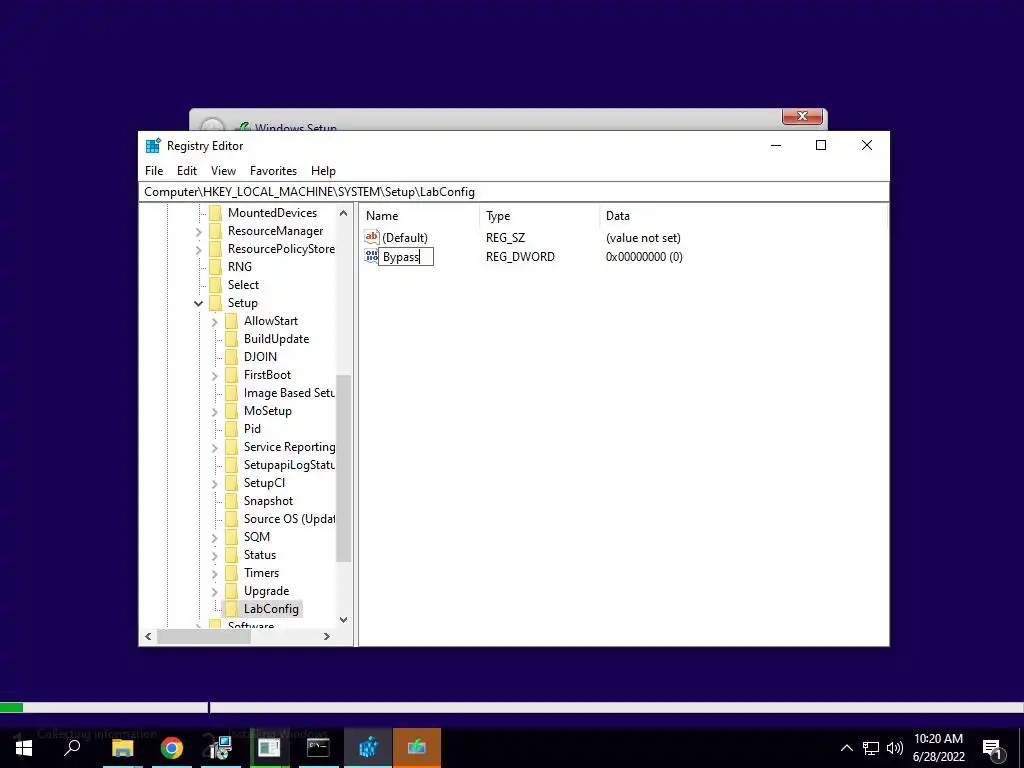
Task: Show hidden system tray icons
Action: coord(846,748)
